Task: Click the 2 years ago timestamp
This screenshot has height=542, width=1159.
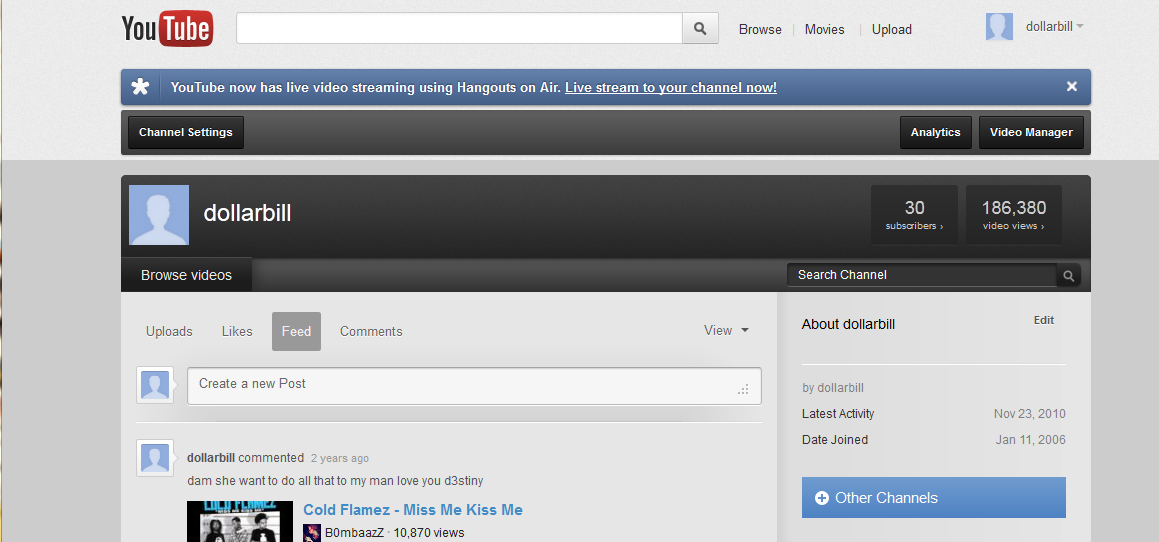Action: pos(339,458)
